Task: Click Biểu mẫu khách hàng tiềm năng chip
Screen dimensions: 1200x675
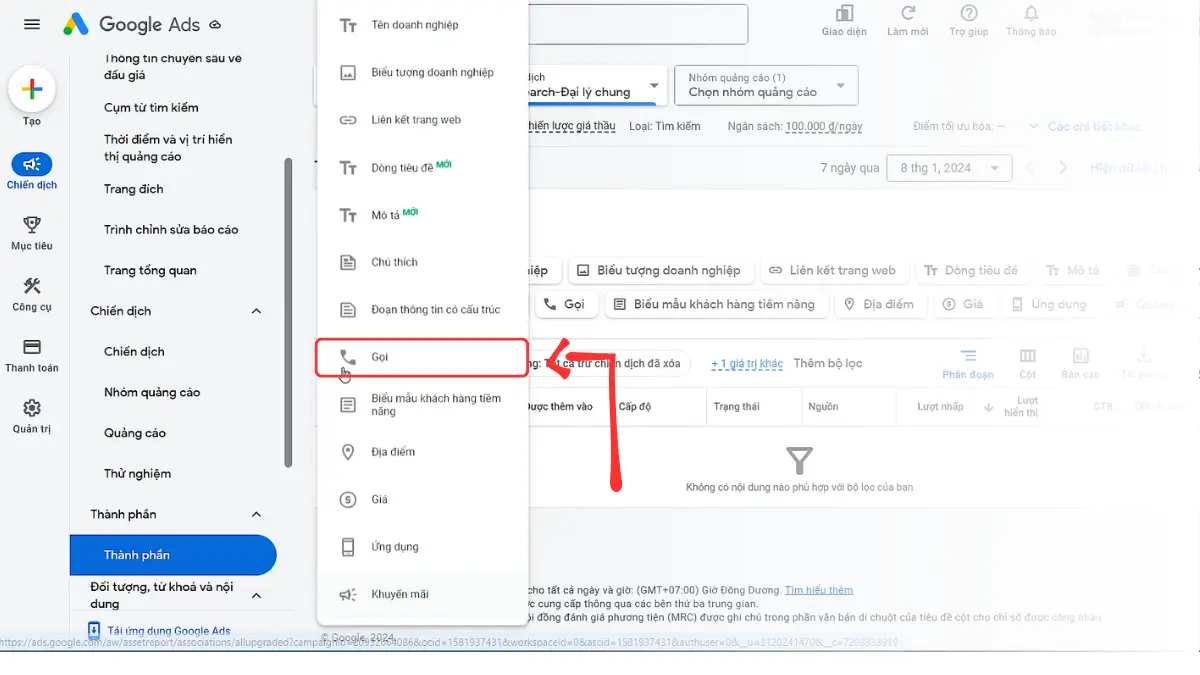Action: (717, 304)
